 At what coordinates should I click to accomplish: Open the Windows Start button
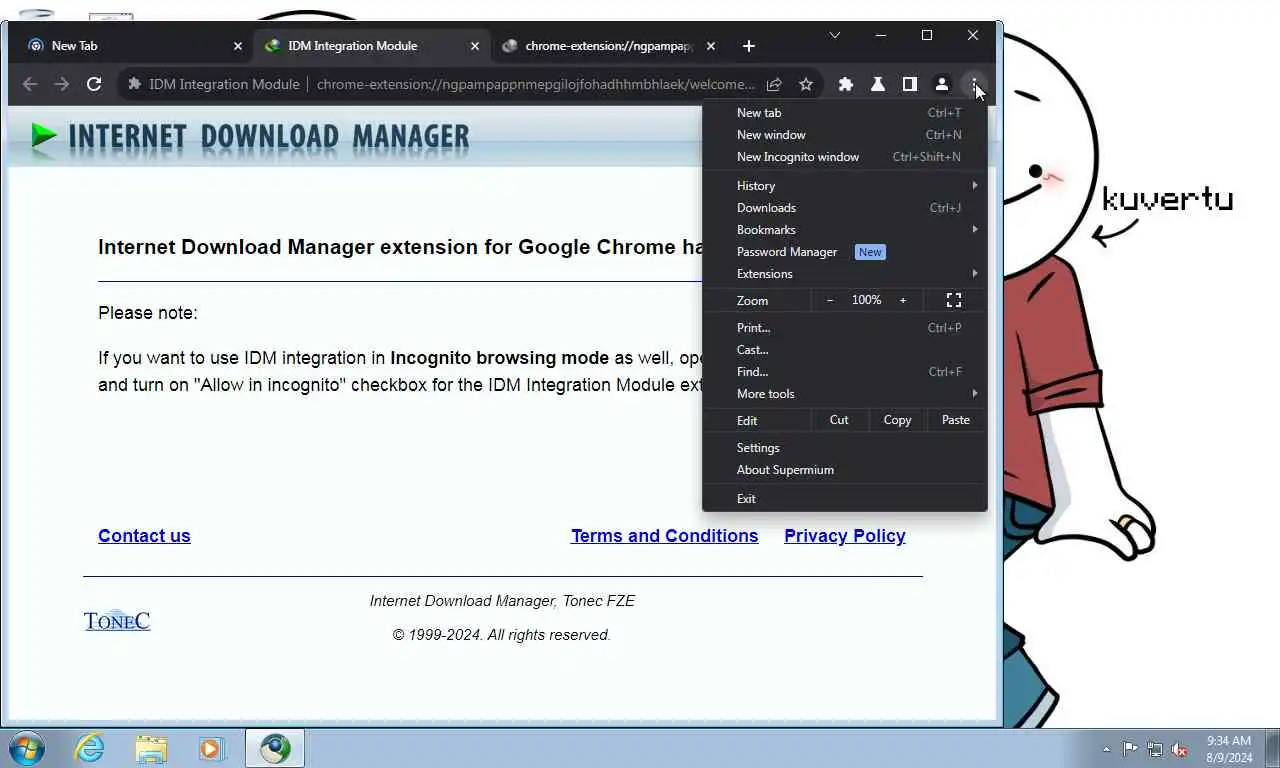click(26, 748)
